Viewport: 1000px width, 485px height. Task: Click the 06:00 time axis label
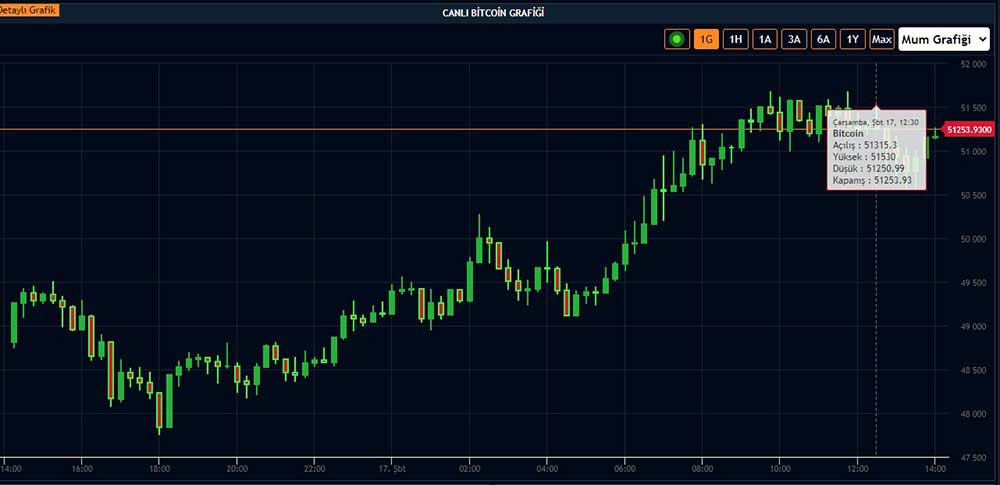(x=624, y=468)
